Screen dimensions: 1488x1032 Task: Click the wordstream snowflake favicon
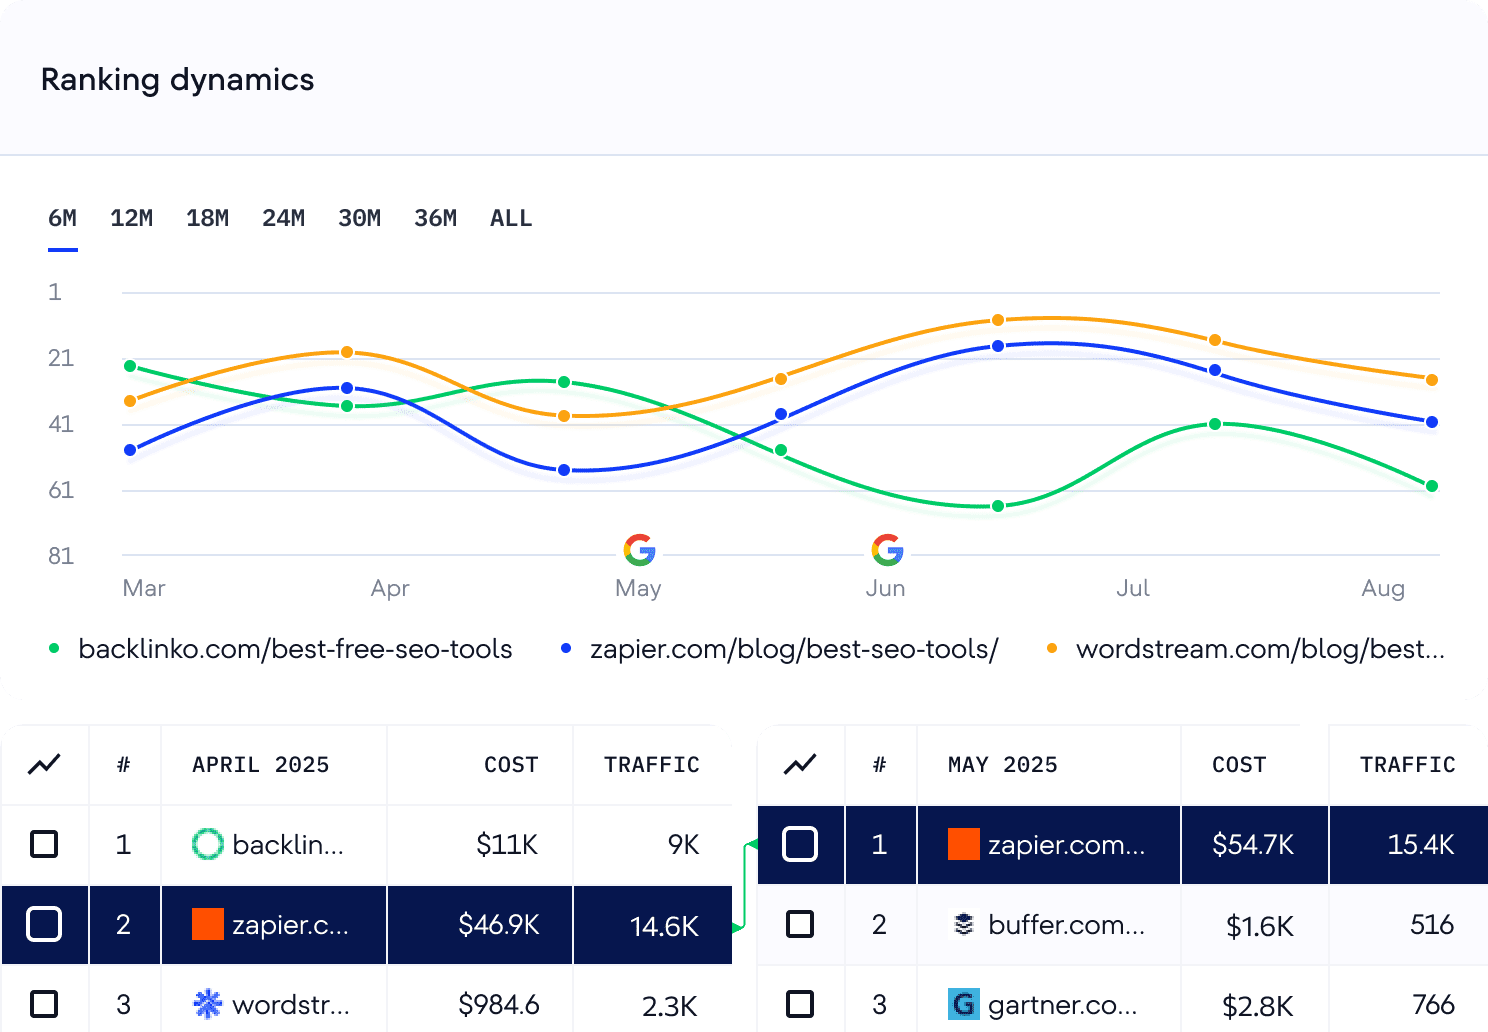pyautogui.click(x=207, y=1003)
